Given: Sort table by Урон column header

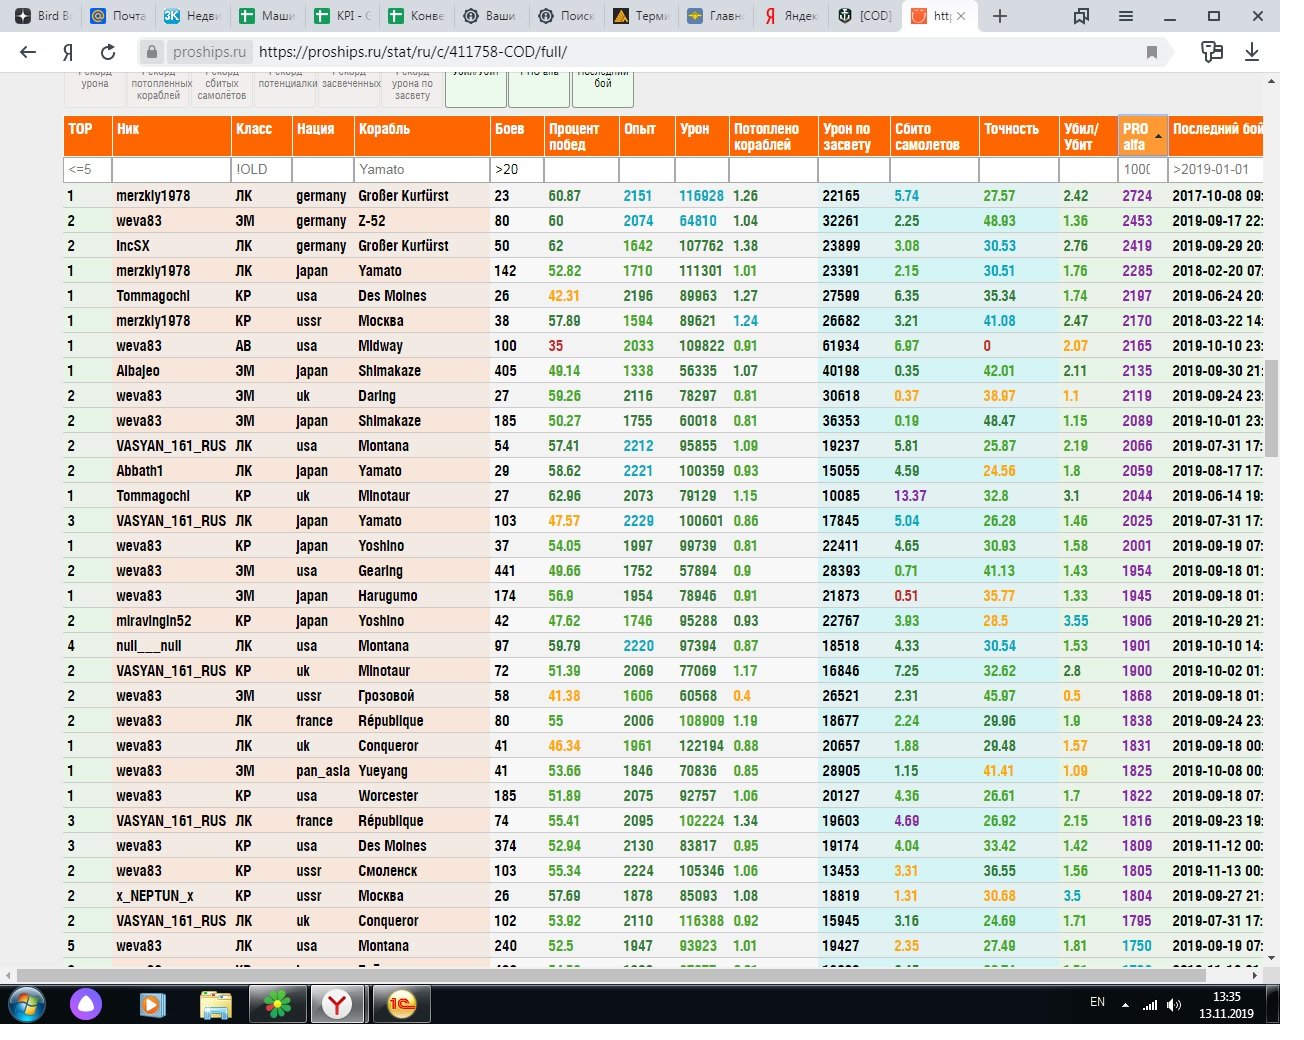Looking at the screenshot, I should coord(702,136).
